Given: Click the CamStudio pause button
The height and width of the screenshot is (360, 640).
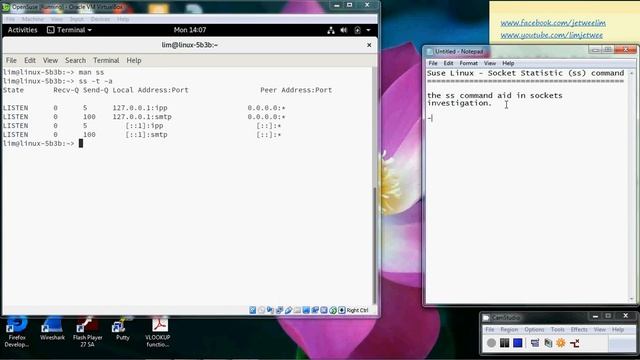Looking at the screenshot, I should pyautogui.click(x=504, y=343).
